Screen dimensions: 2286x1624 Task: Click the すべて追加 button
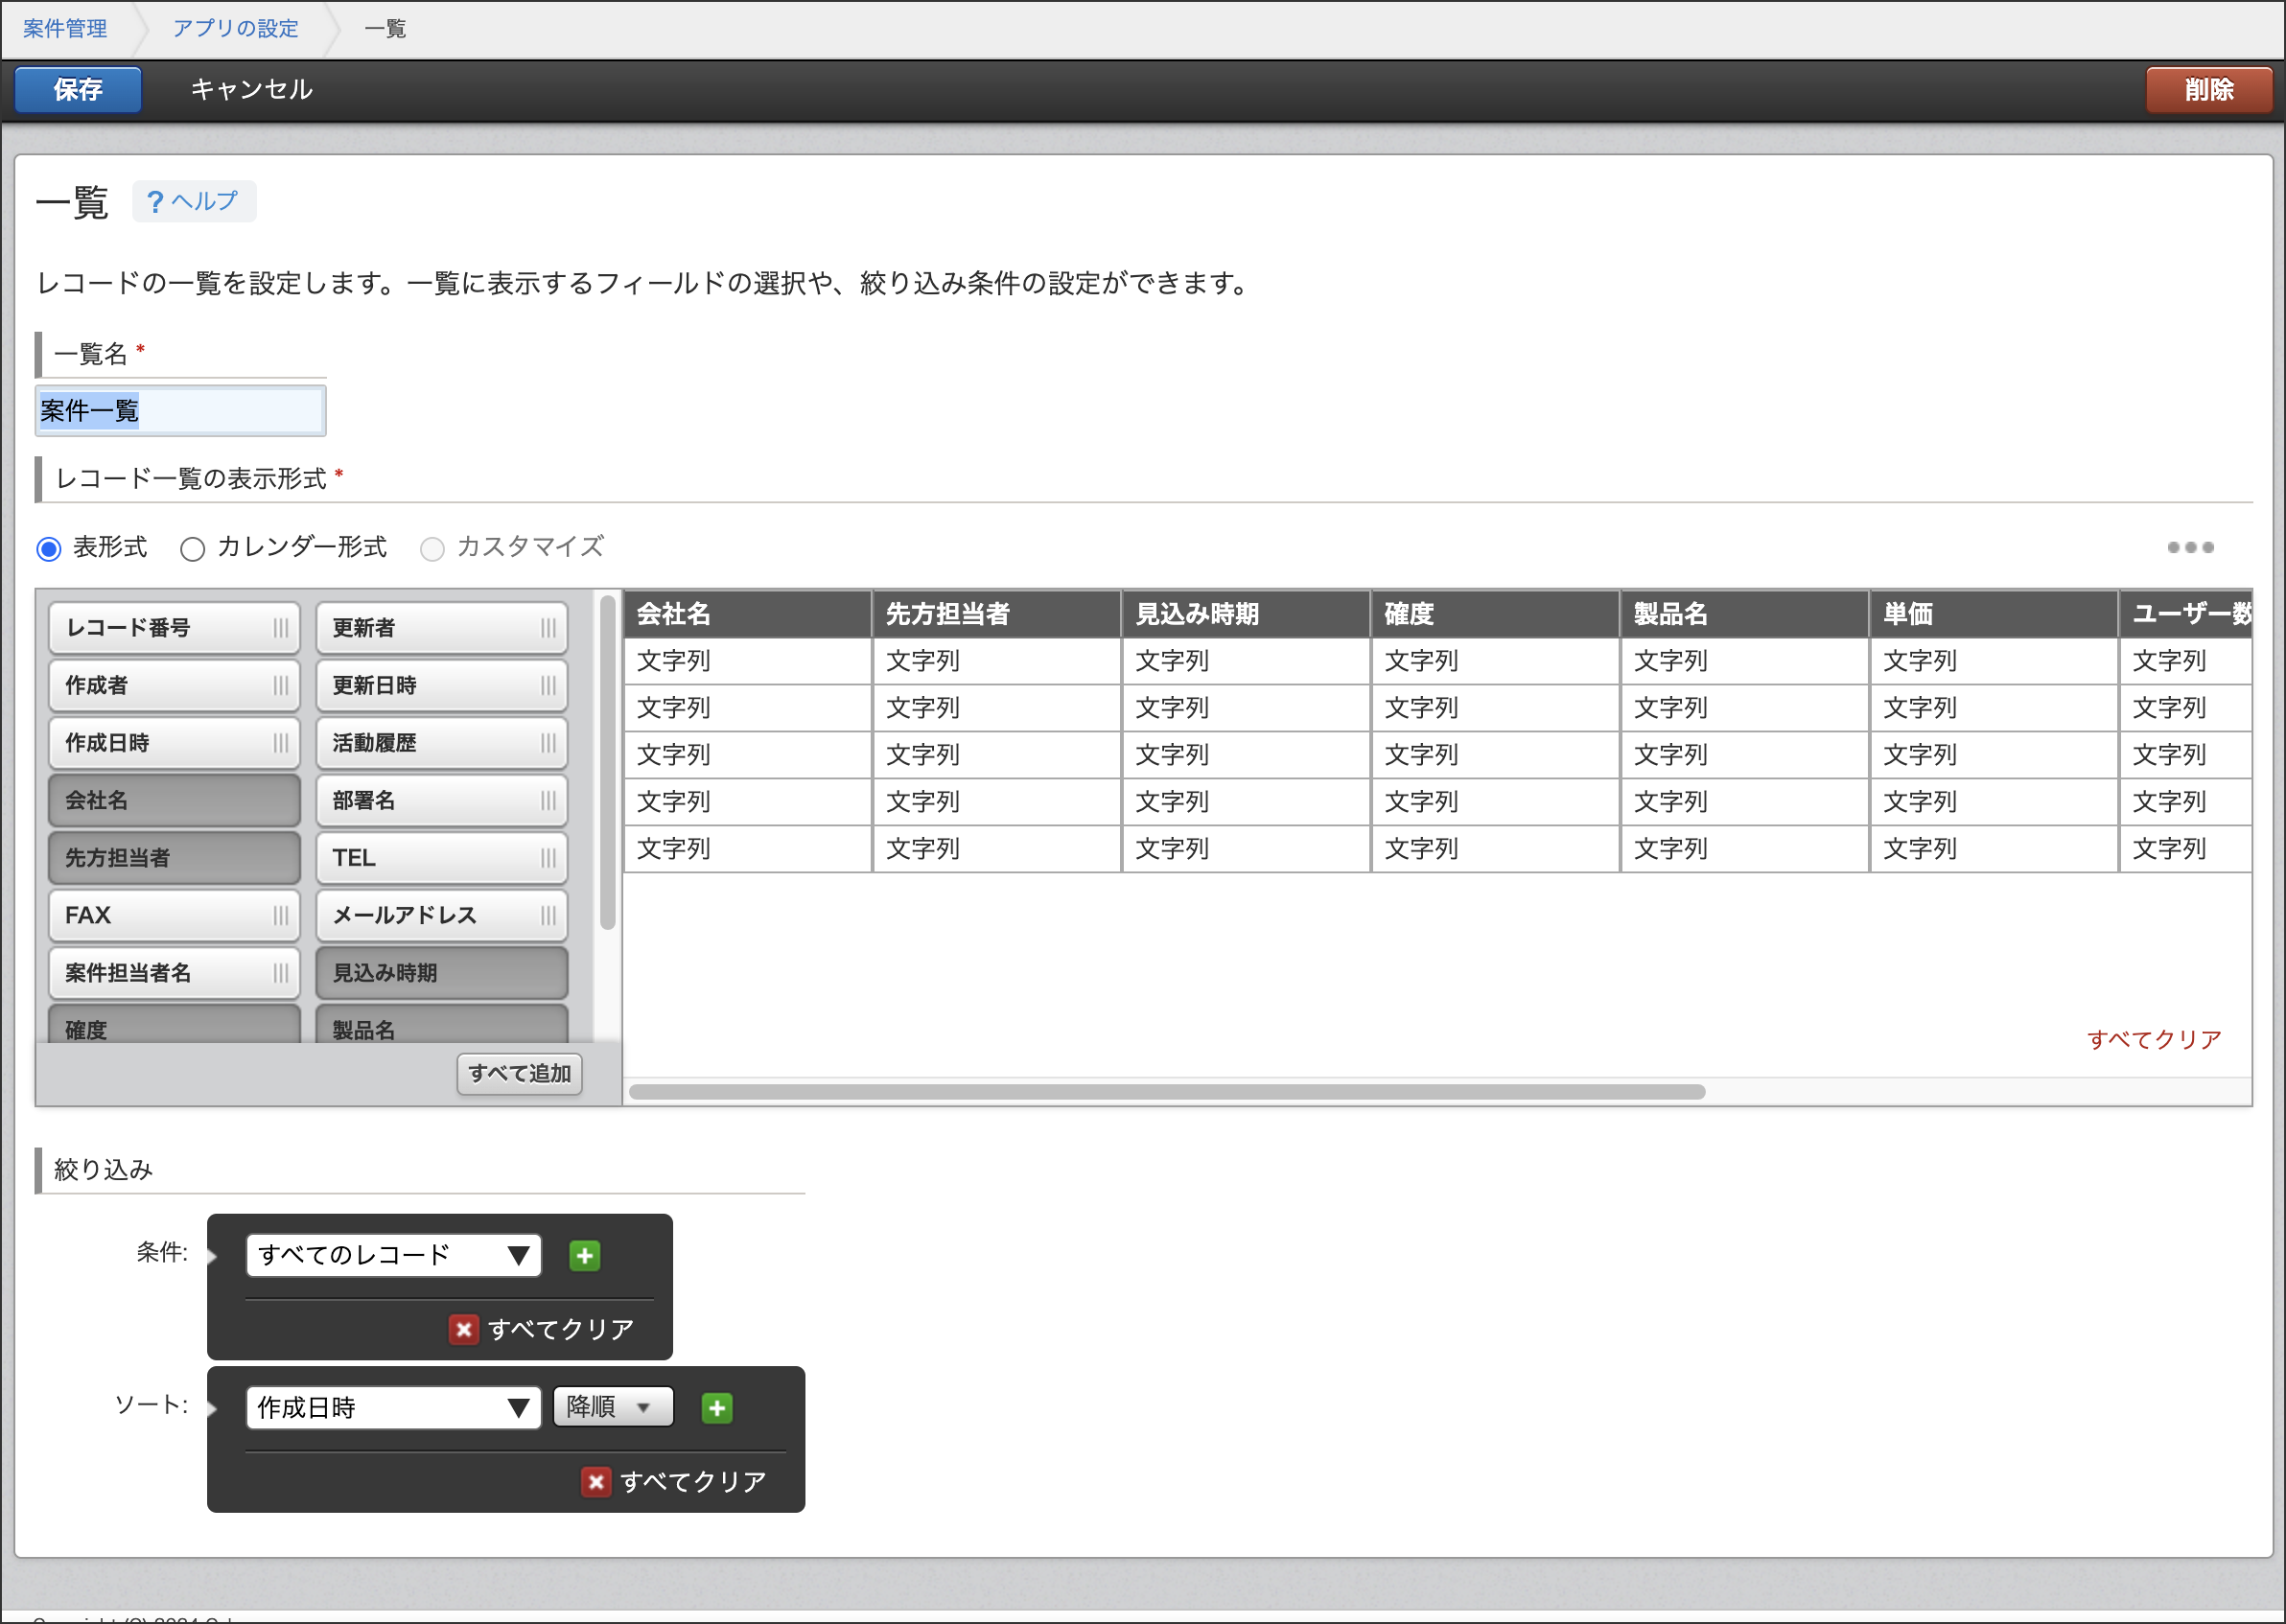click(519, 1073)
